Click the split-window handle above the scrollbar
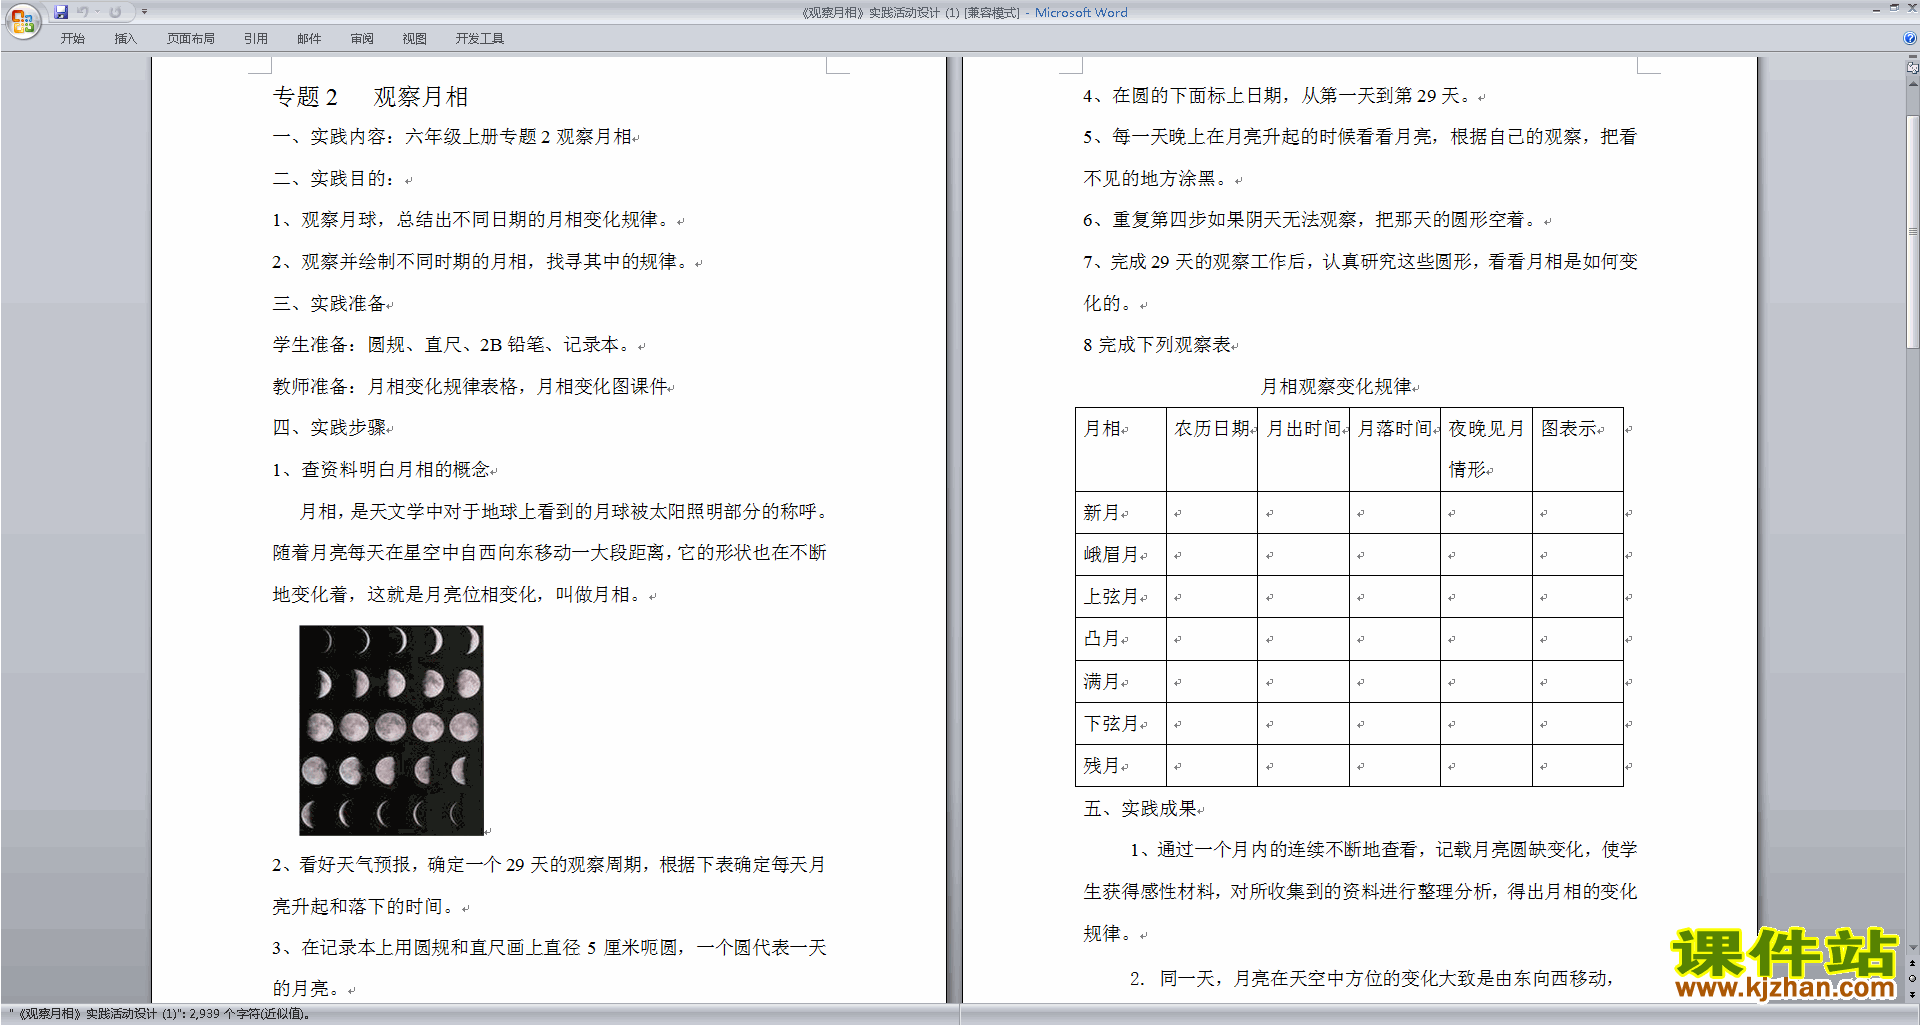This screenshot has height=1025, width=1920. (x=1913, y=58)
